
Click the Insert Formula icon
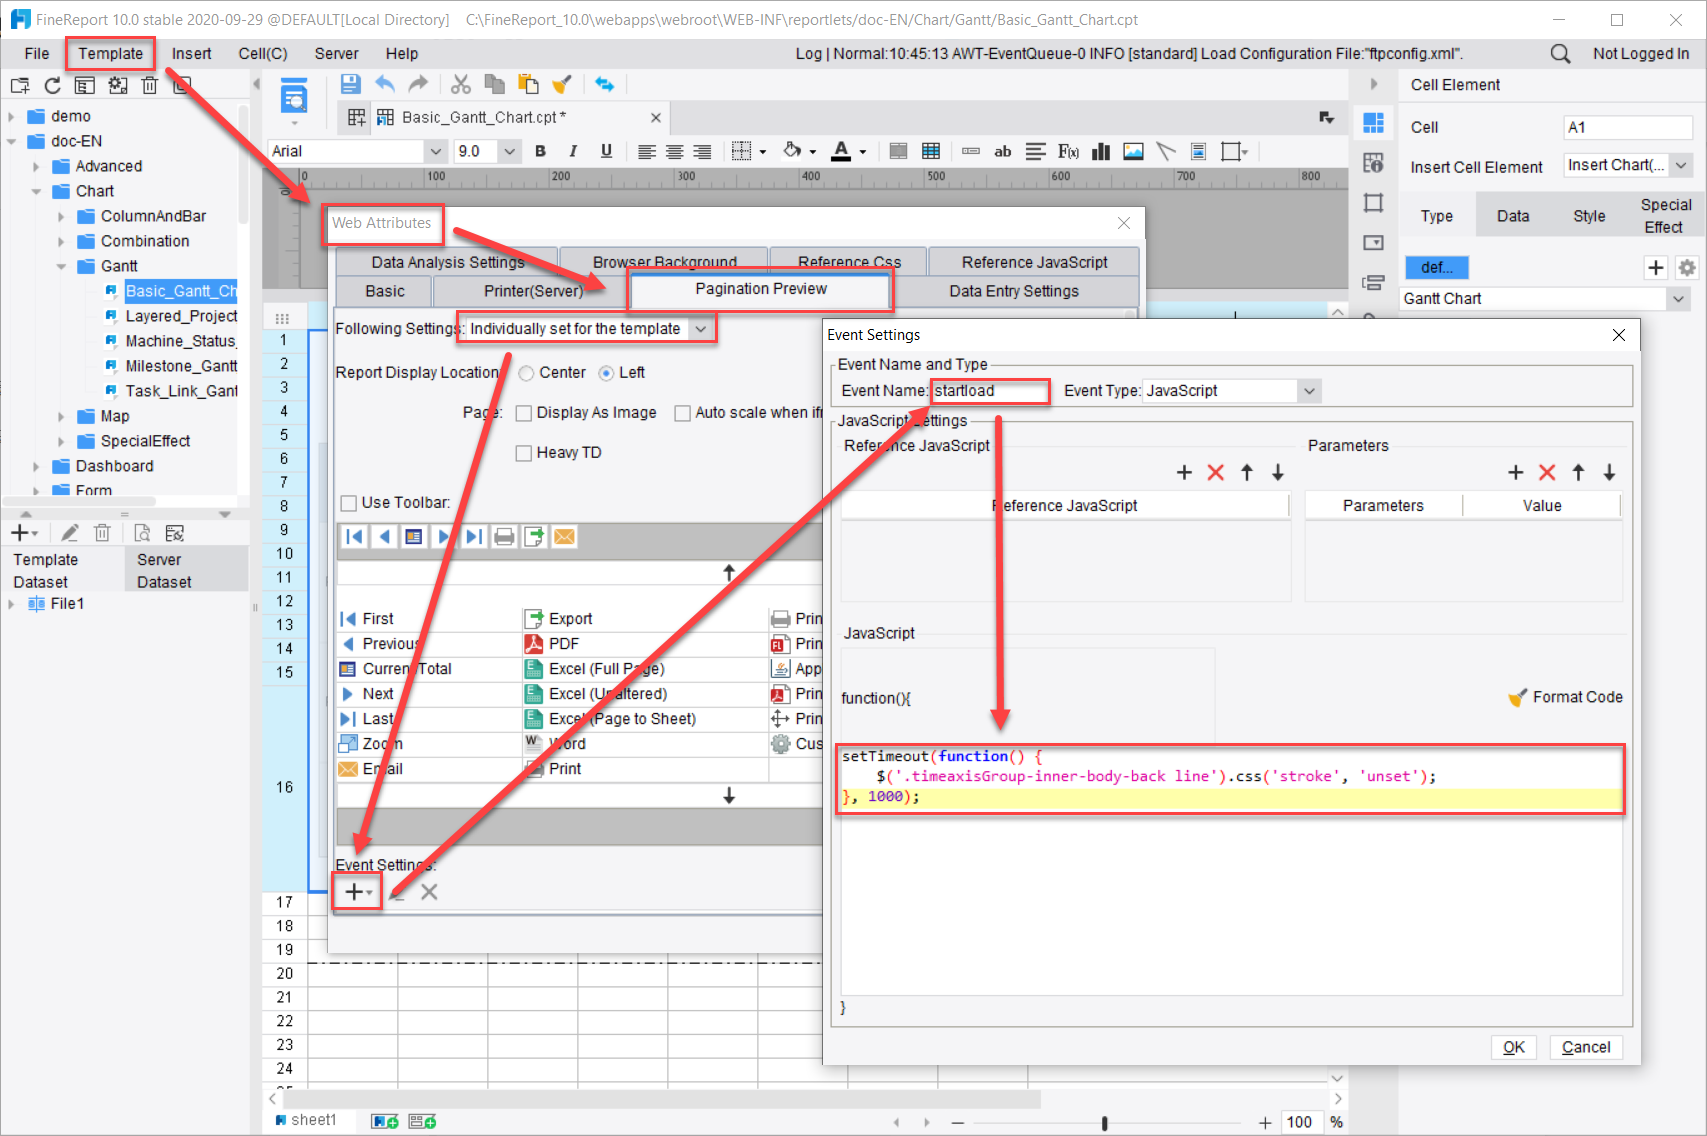[x=1068, y=151]
